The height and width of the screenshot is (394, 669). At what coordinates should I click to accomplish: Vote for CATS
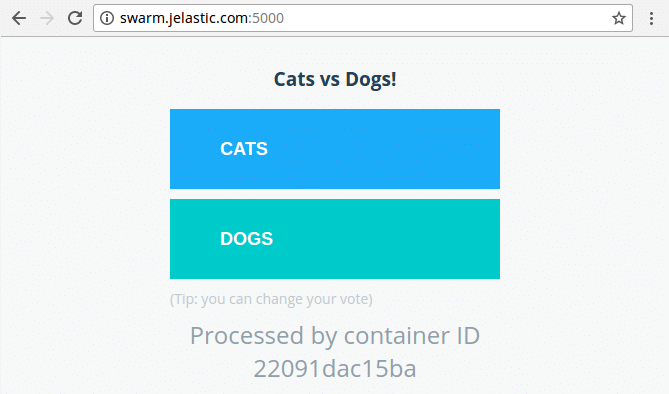(x=335, y=149)
